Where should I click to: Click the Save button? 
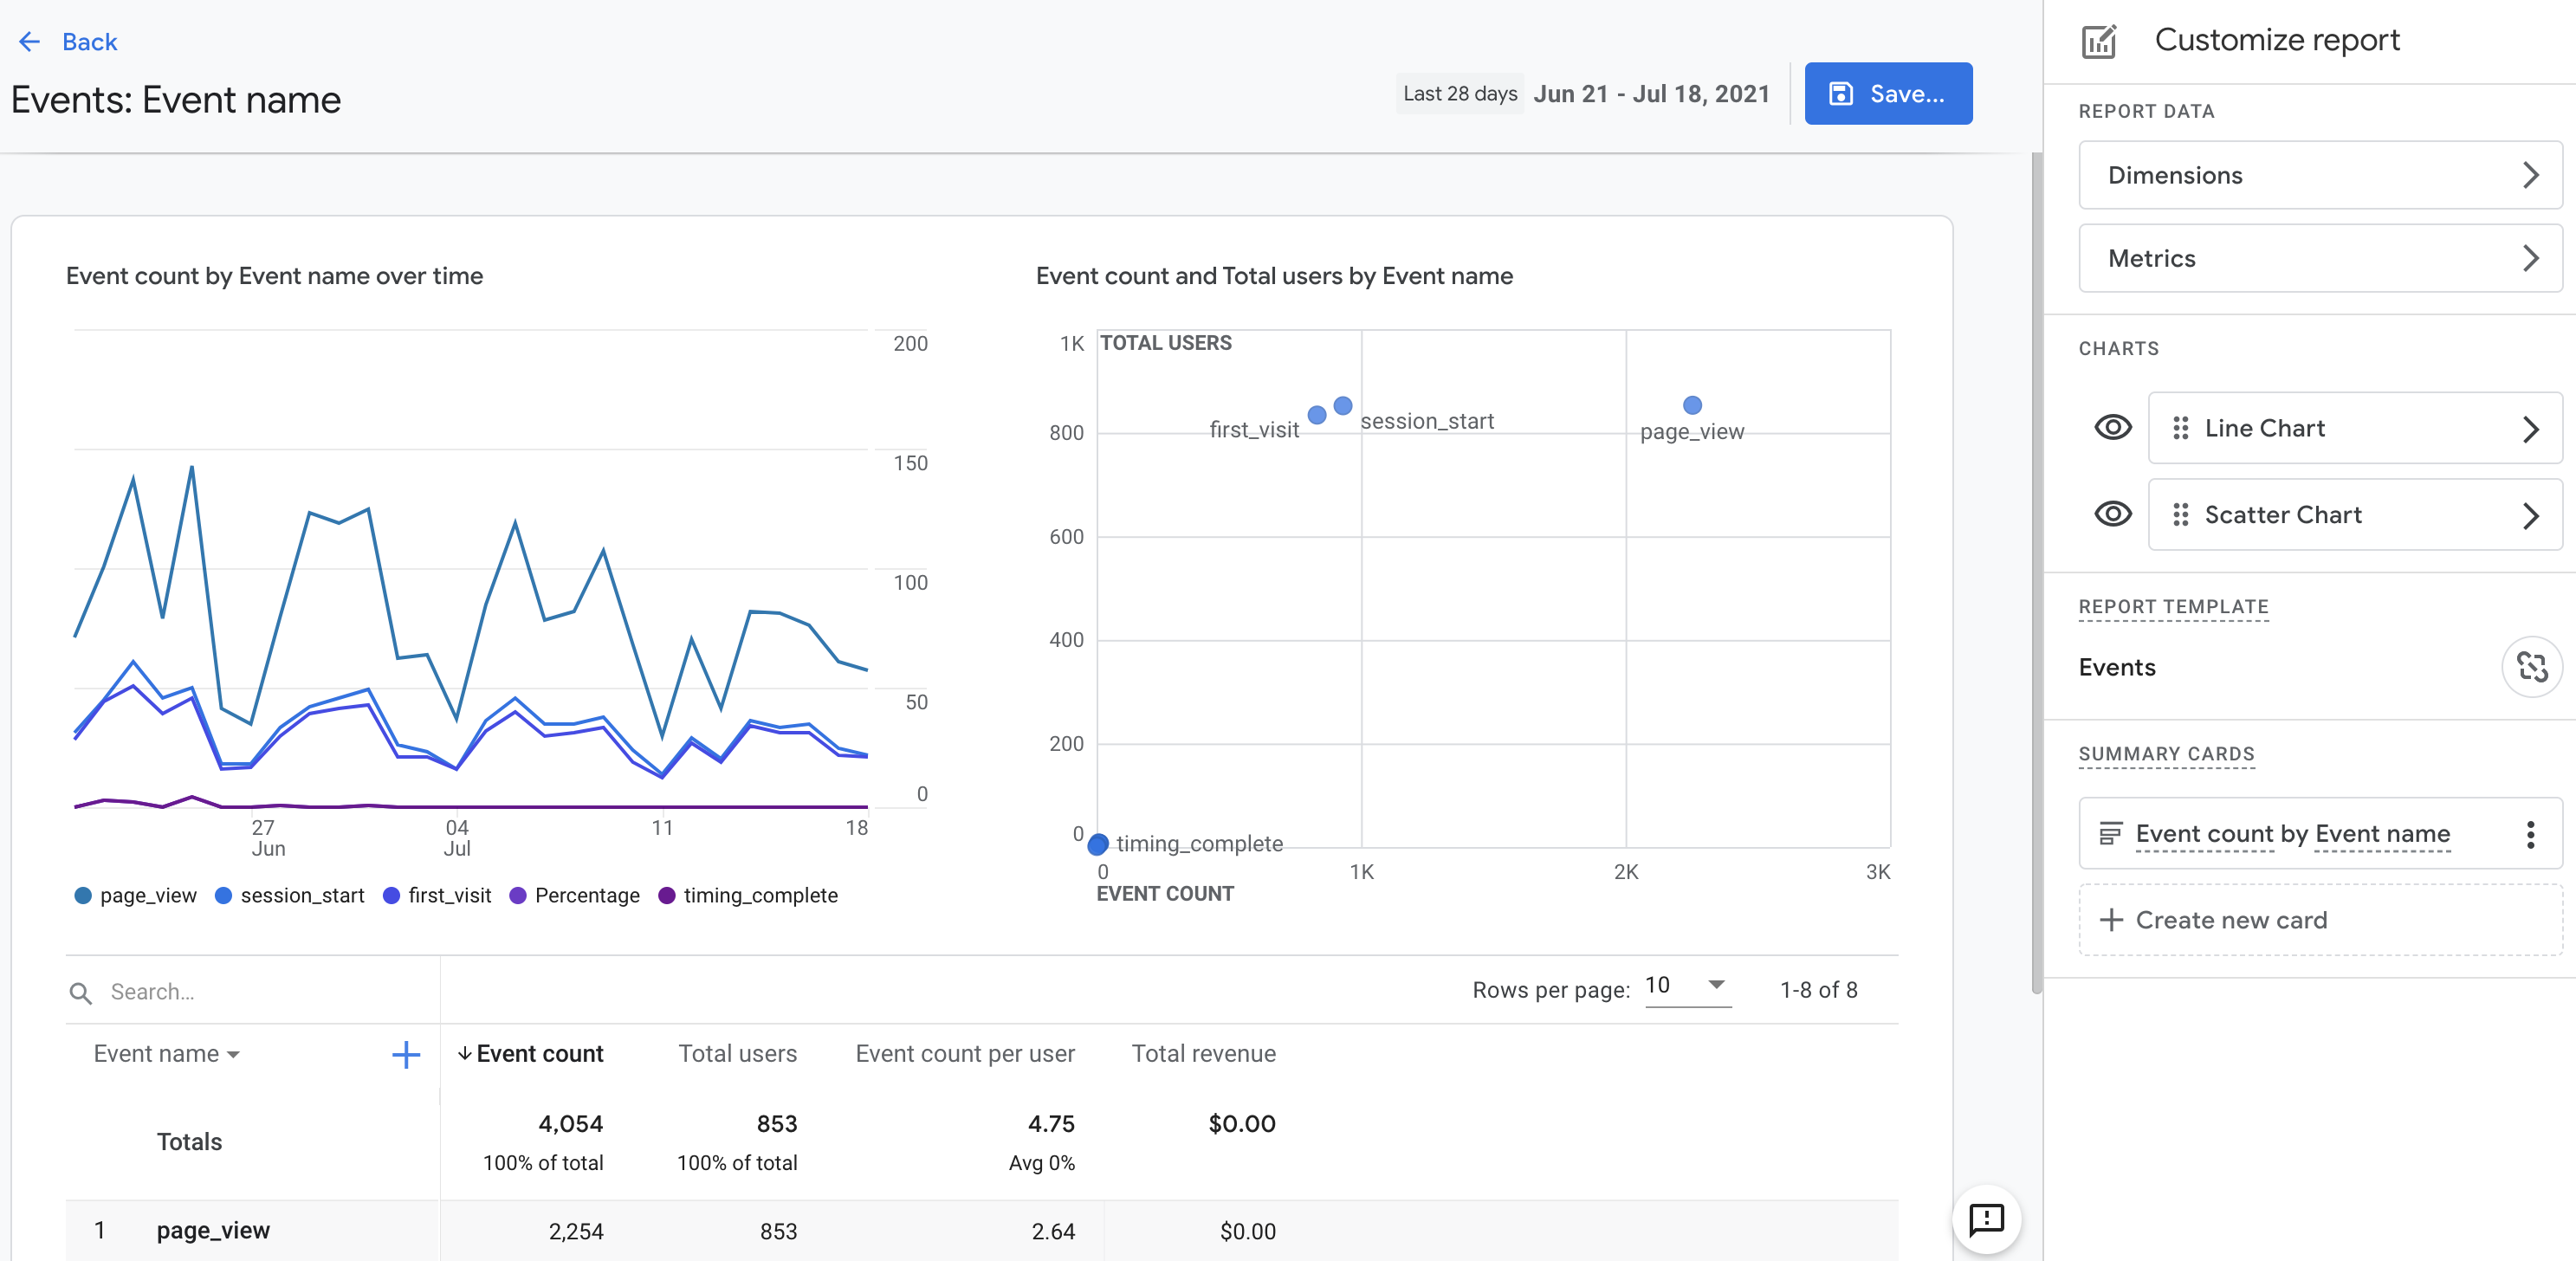1888,93
